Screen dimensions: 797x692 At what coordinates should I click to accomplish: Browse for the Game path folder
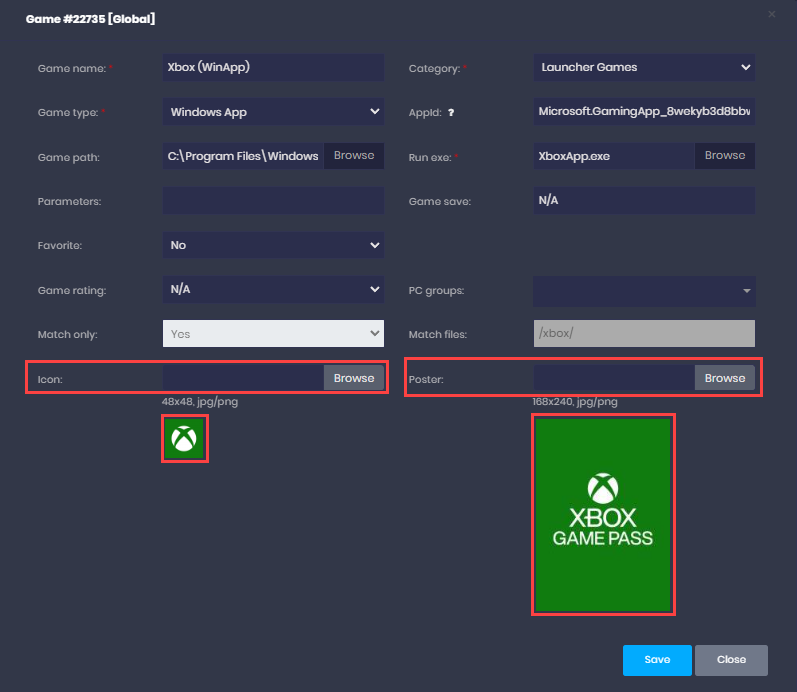(x=354, y=156)
